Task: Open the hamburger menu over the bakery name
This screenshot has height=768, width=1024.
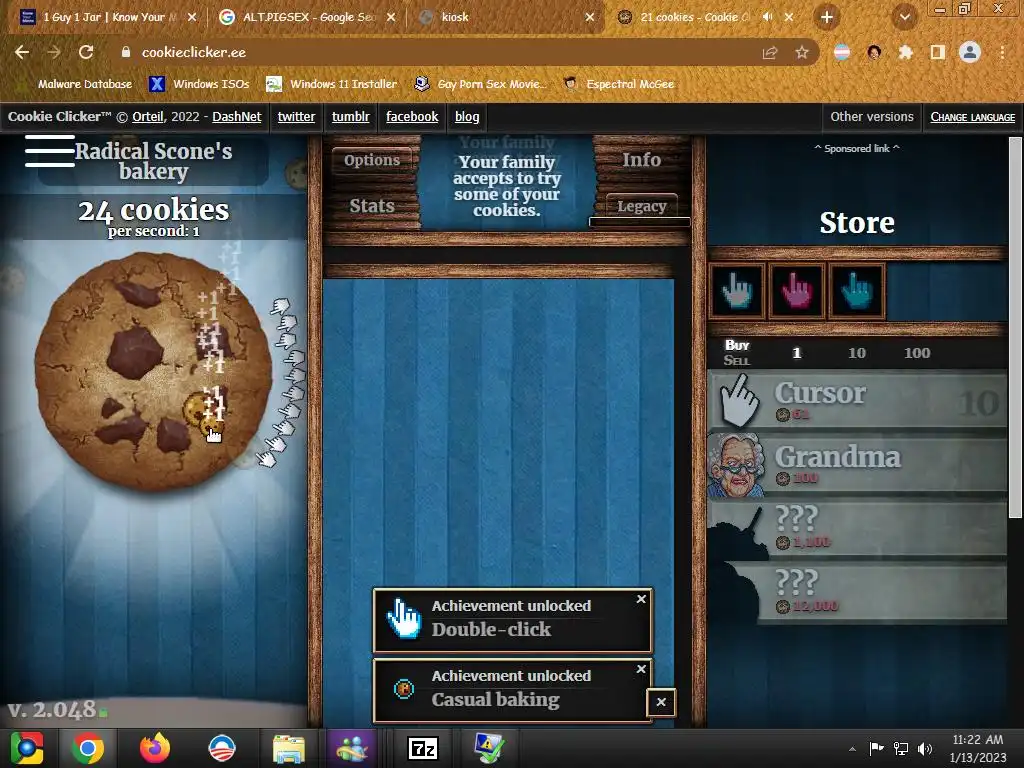Action: point(50,151)
